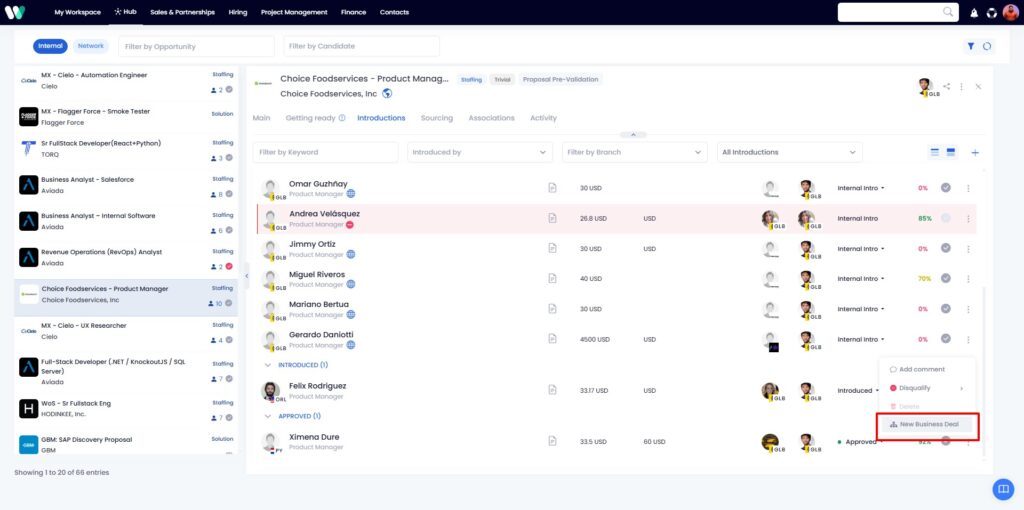
Task: Switch to the Sourcing tab
Action: (x=437, y=118)
